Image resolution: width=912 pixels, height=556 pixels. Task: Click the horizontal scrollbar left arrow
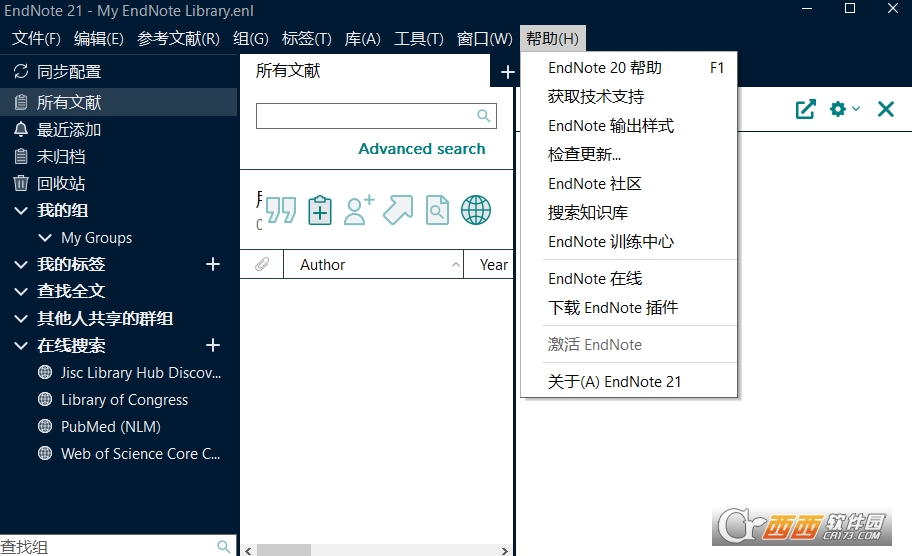[x=248, y=550]
